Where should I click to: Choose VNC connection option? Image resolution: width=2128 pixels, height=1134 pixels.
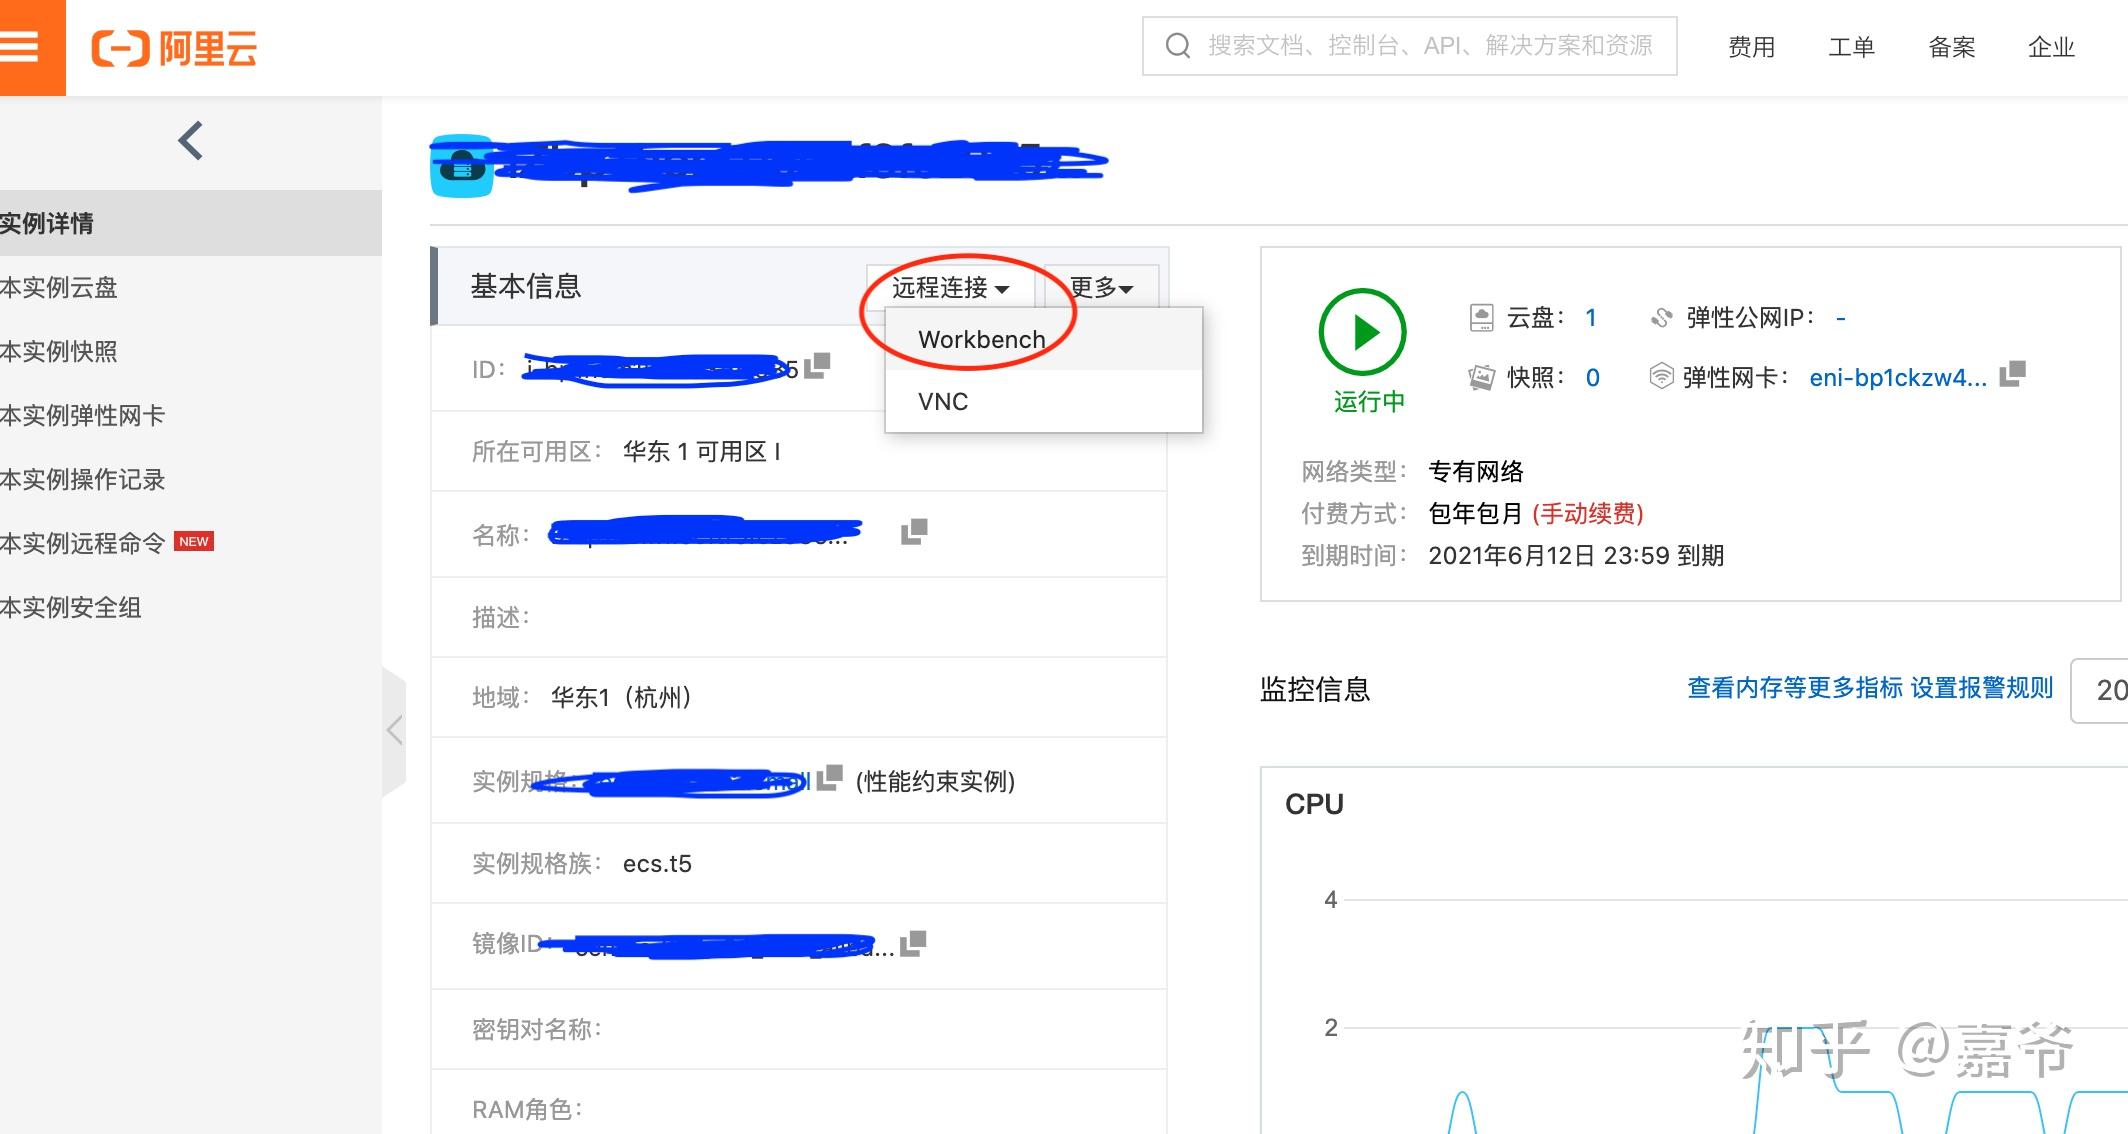point(943,402)
